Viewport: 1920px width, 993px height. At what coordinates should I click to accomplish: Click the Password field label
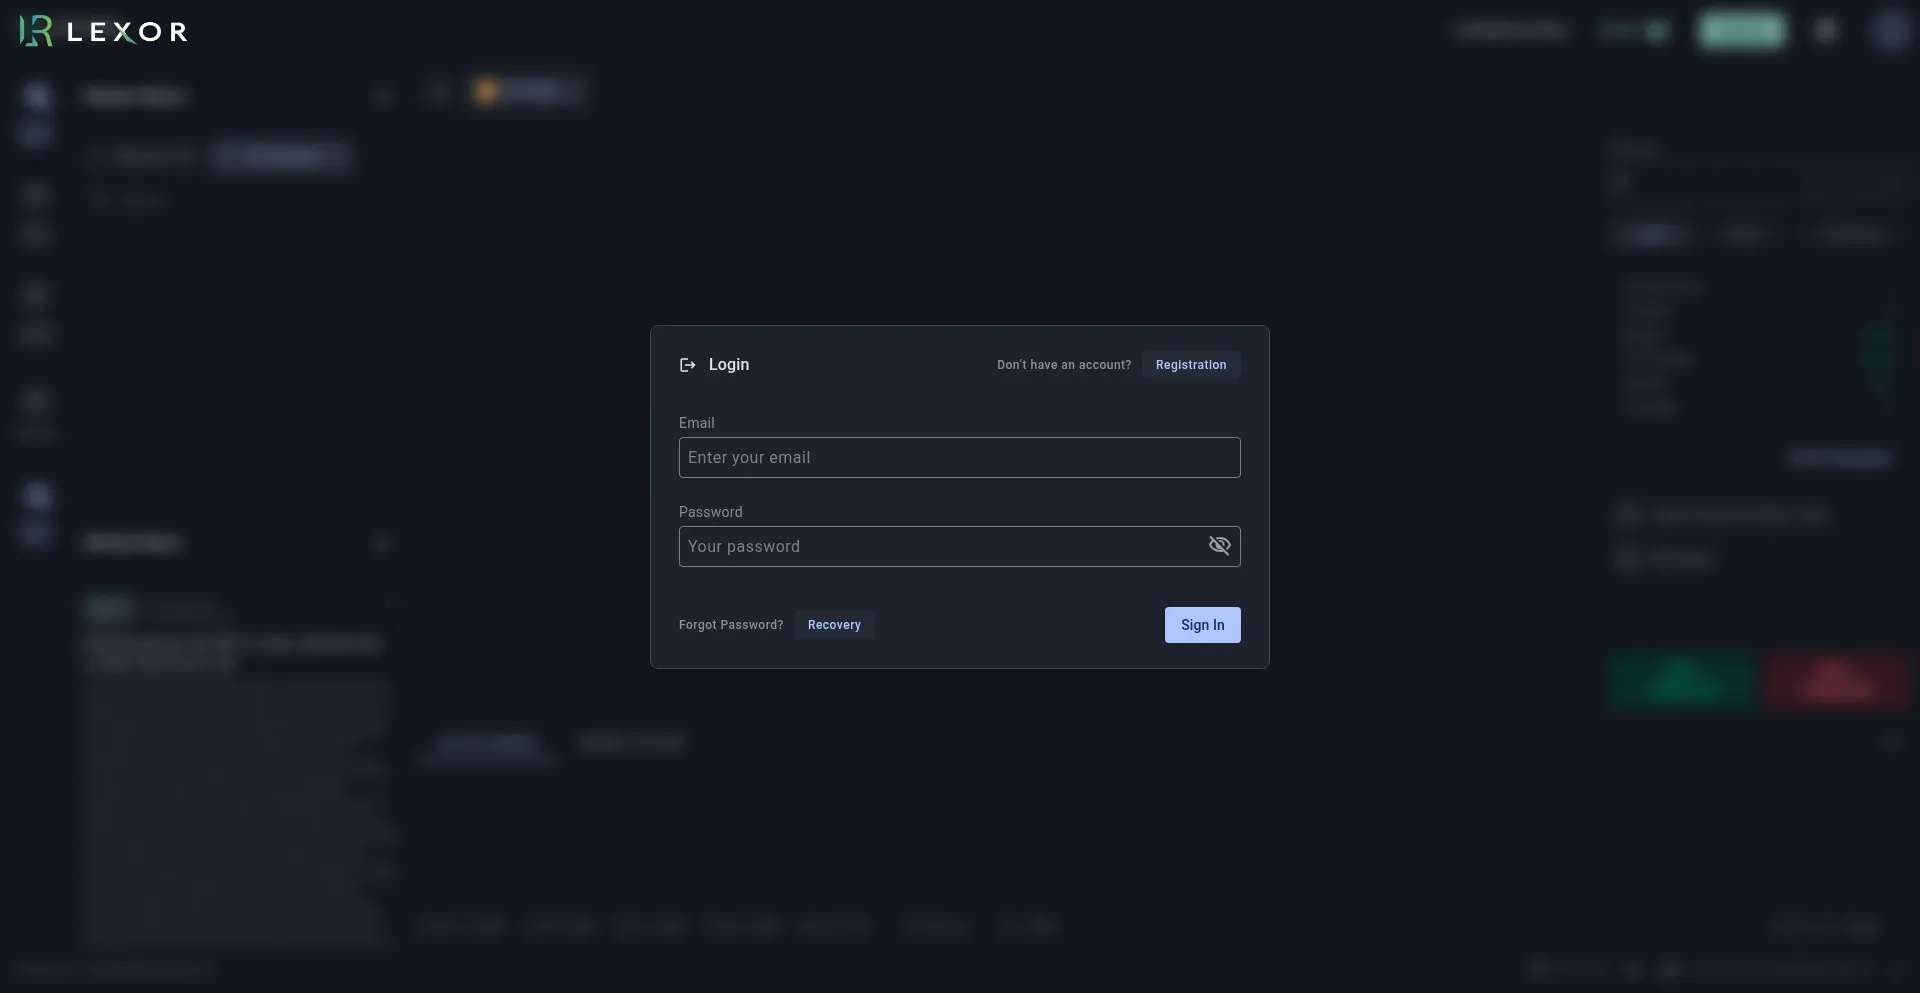[x=711, y=512]
